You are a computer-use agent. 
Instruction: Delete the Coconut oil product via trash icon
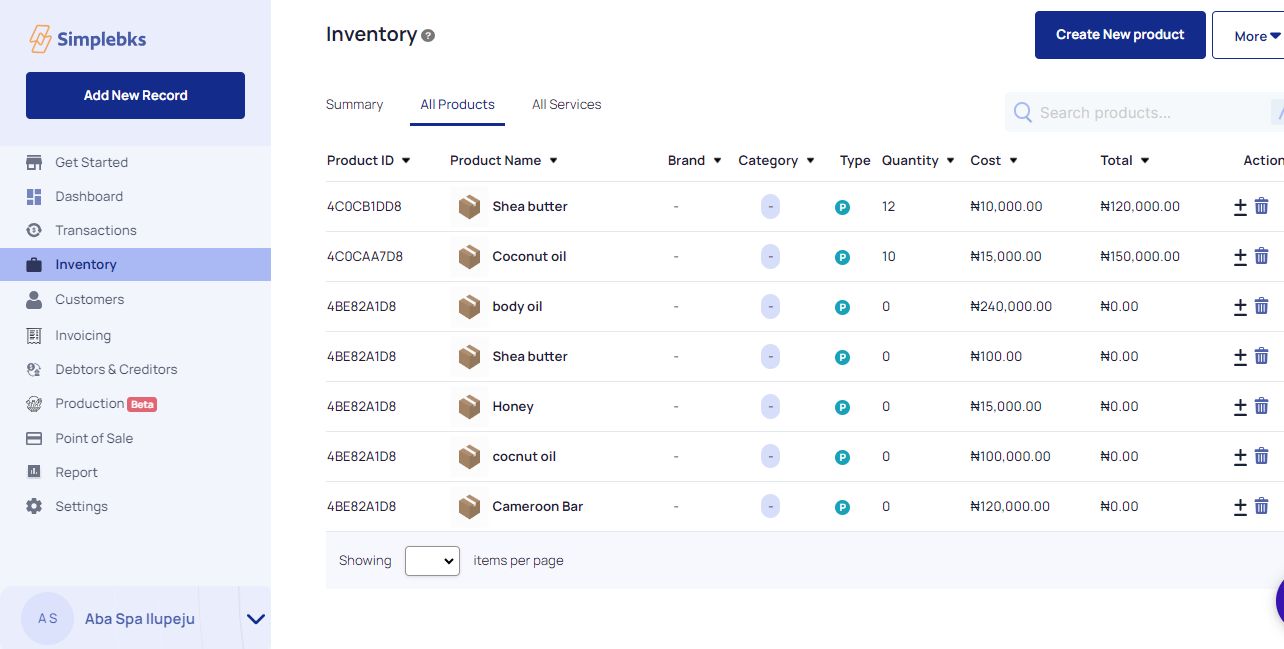(x=1261, y=256)
